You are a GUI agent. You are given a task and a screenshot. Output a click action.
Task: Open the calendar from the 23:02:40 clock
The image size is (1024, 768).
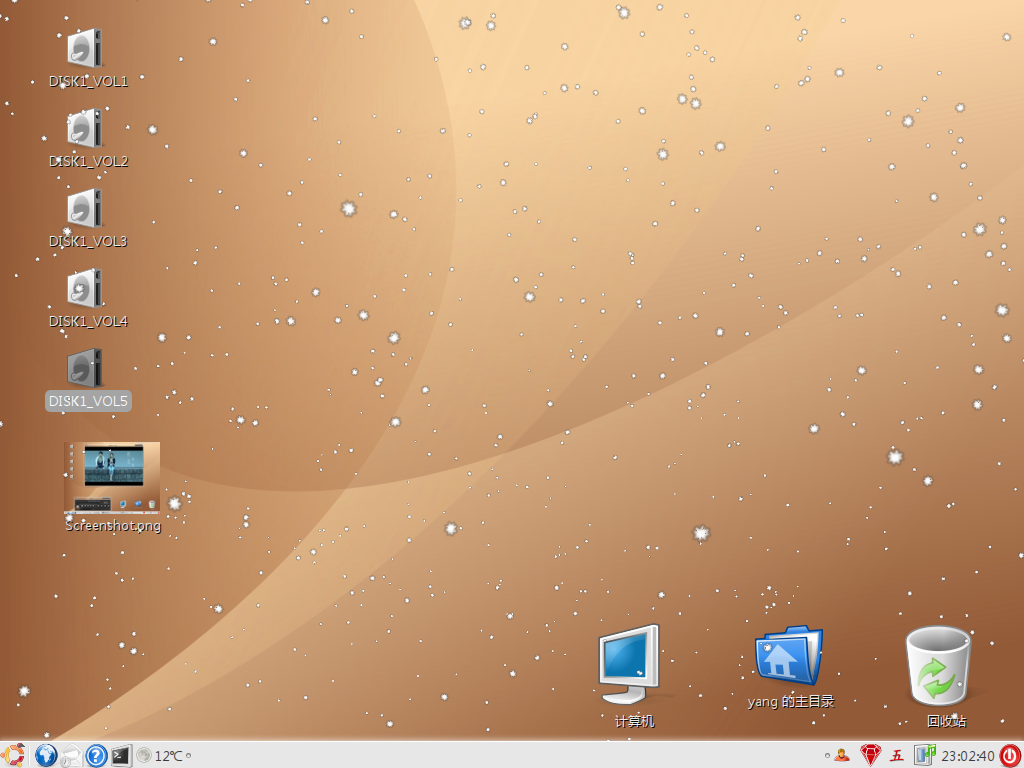(968, 756)
